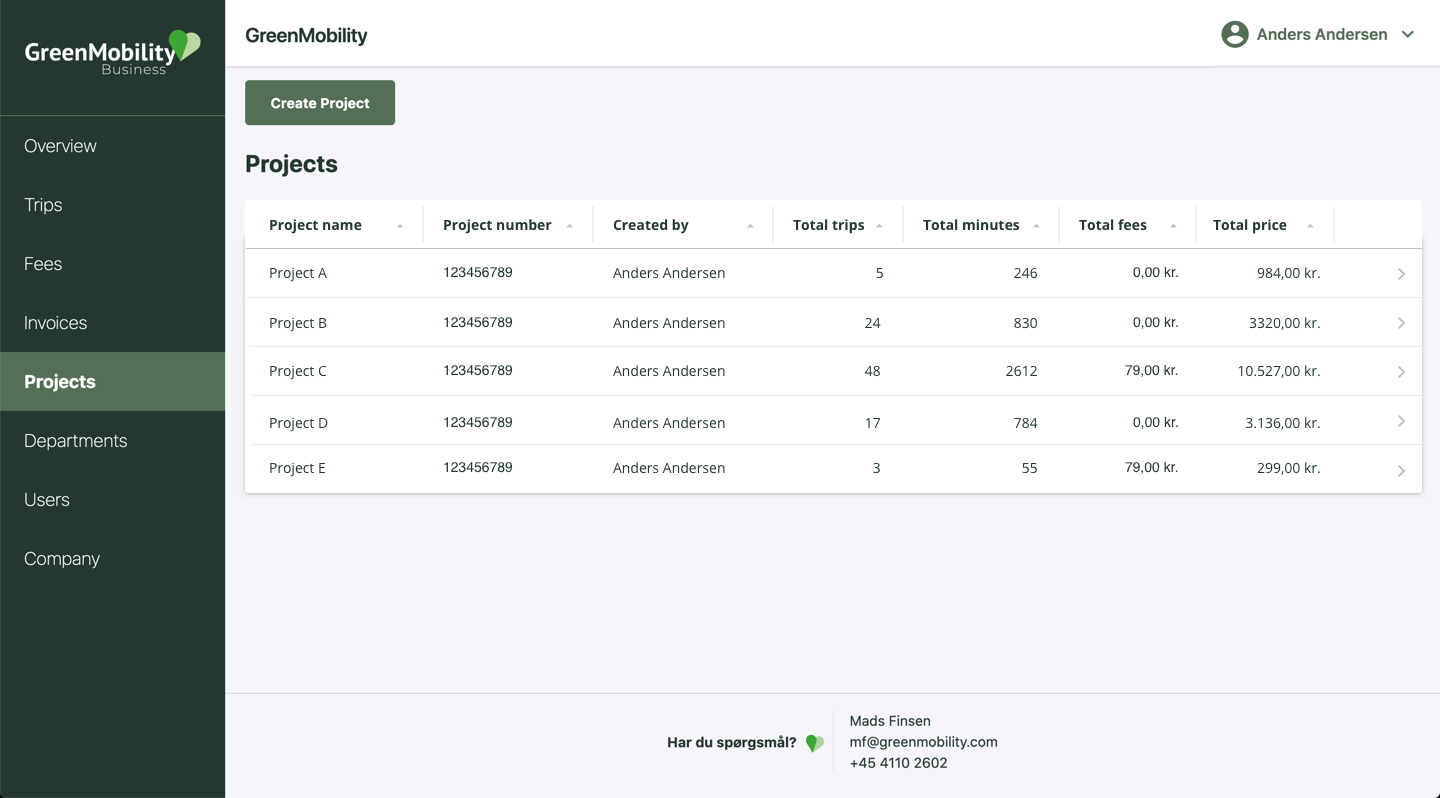Click total price 3.136,00 kr.
Image resolution: width=1440 pixels, height=798 pixels.
tap(1283, 423)
